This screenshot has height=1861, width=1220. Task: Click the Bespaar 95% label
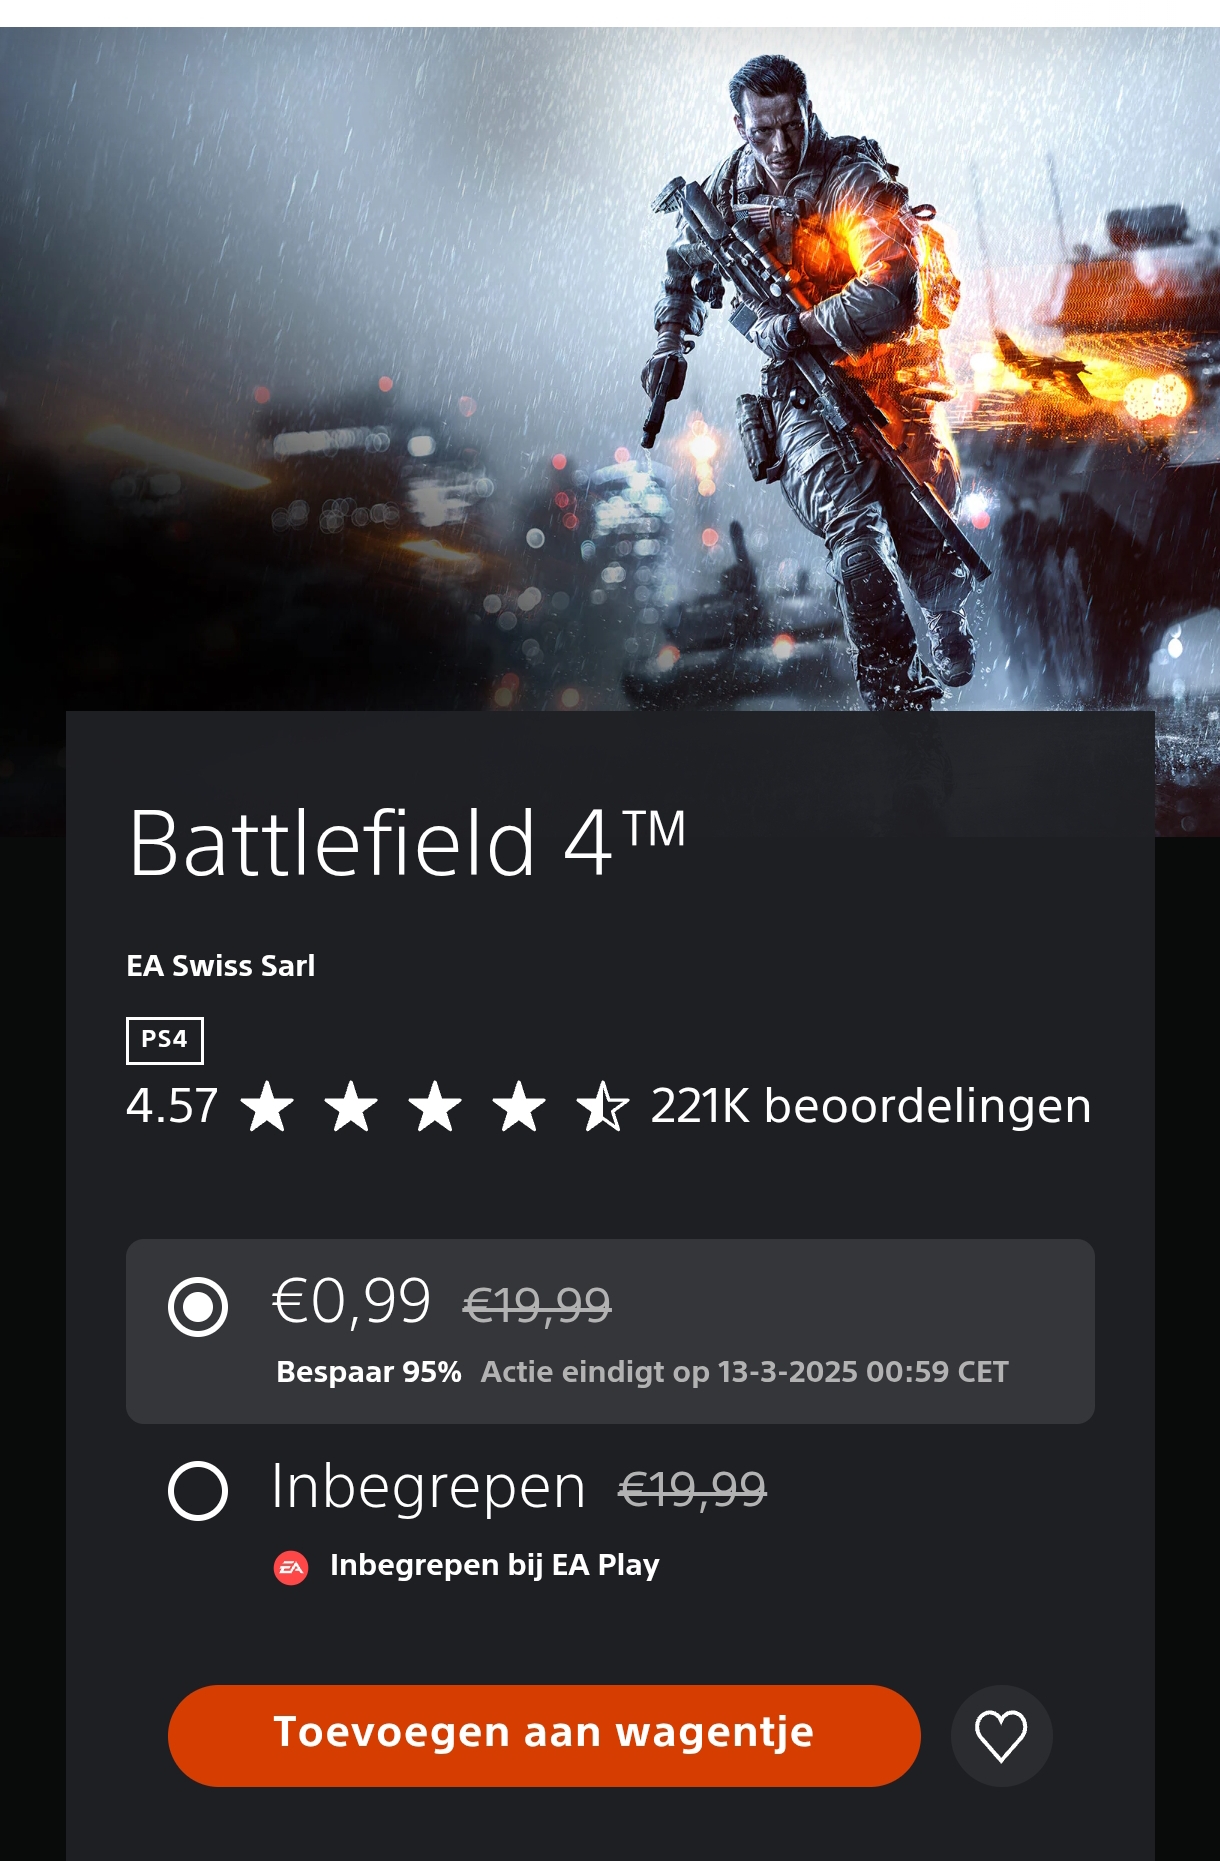click(369, 1374)
